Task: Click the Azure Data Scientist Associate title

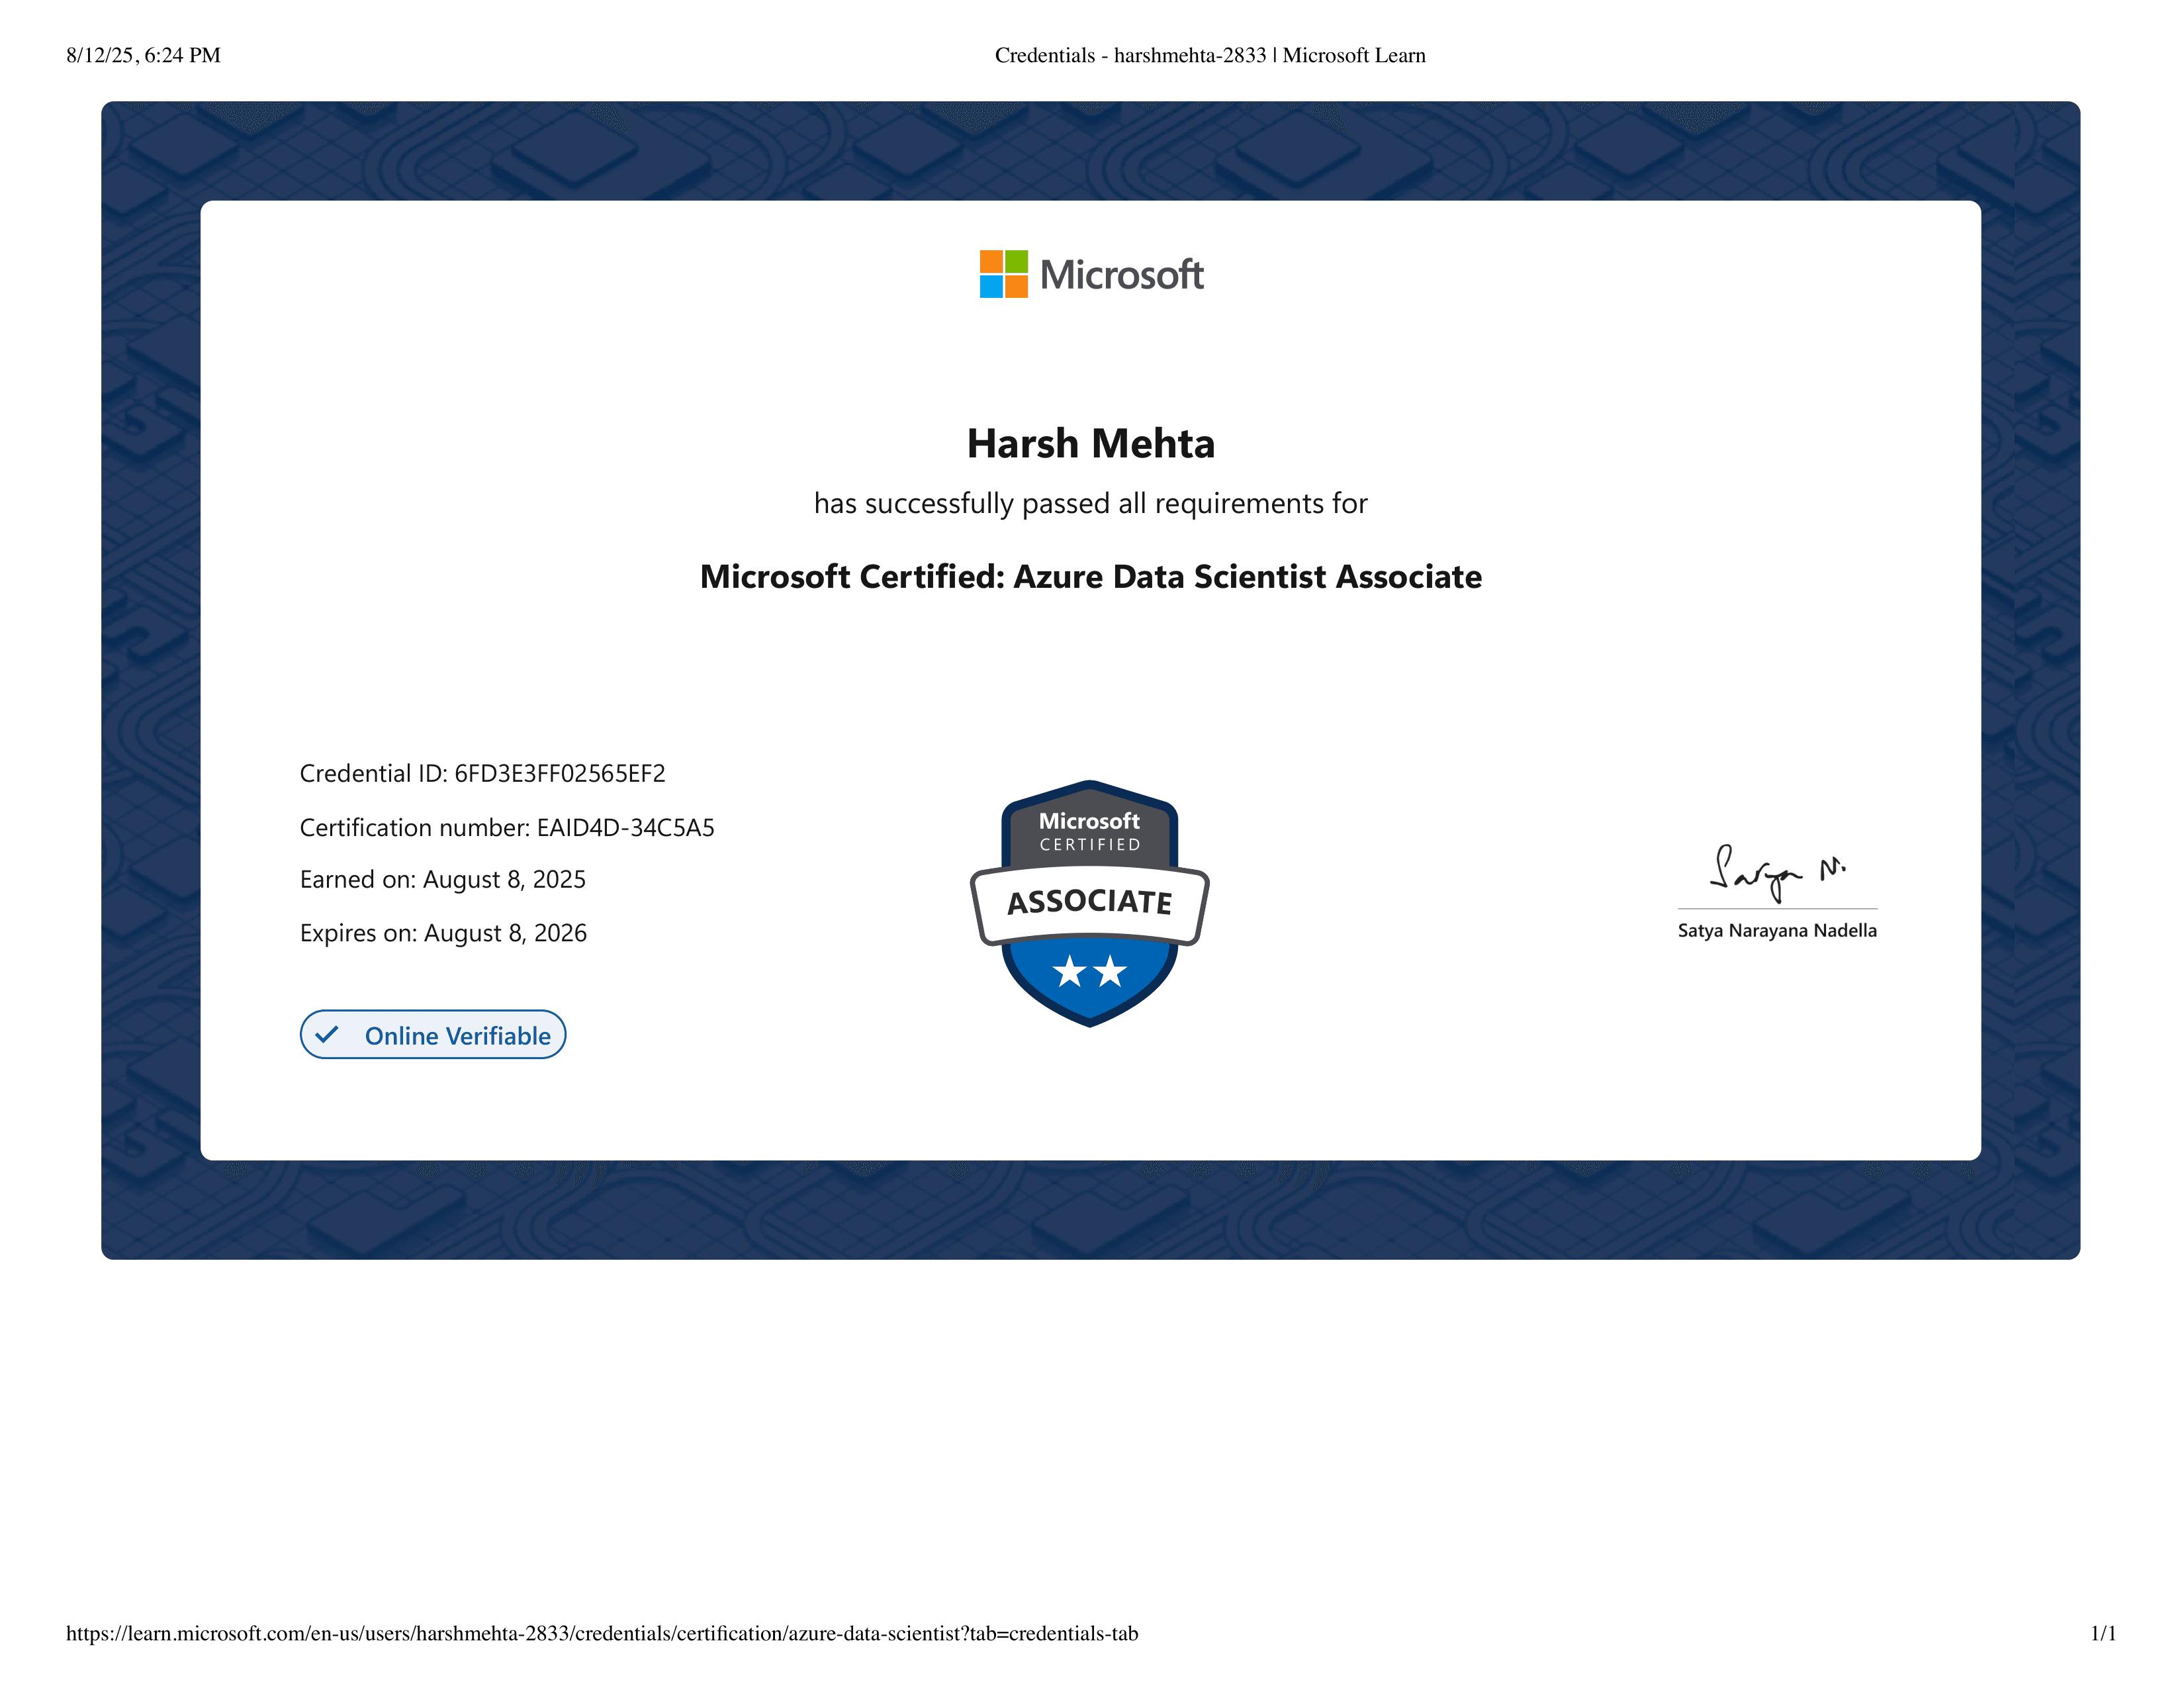Action: 1091,577
